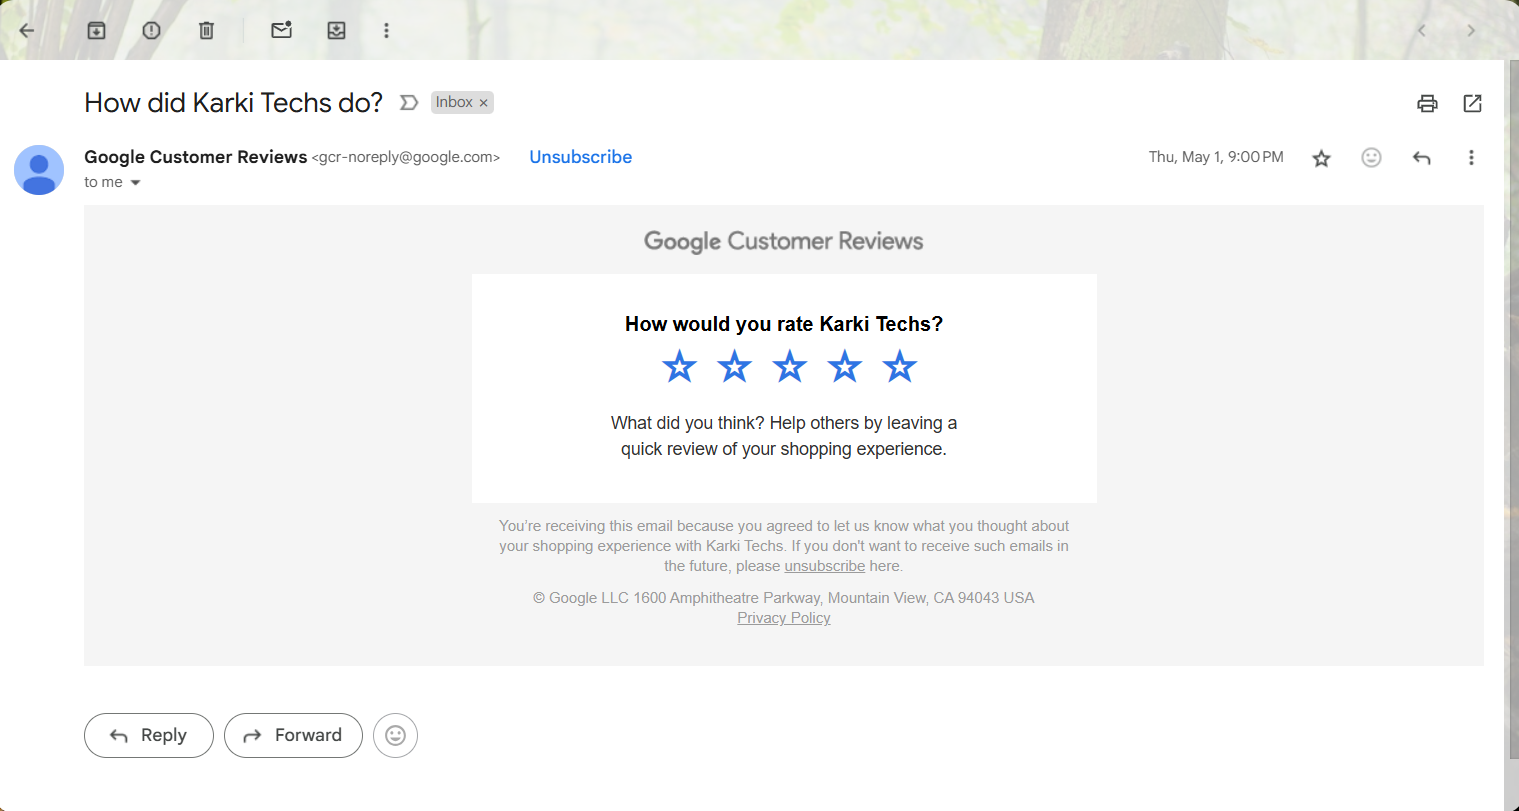Click sender profile avatar
This screenshot has height=811, width=1519.
39,170
